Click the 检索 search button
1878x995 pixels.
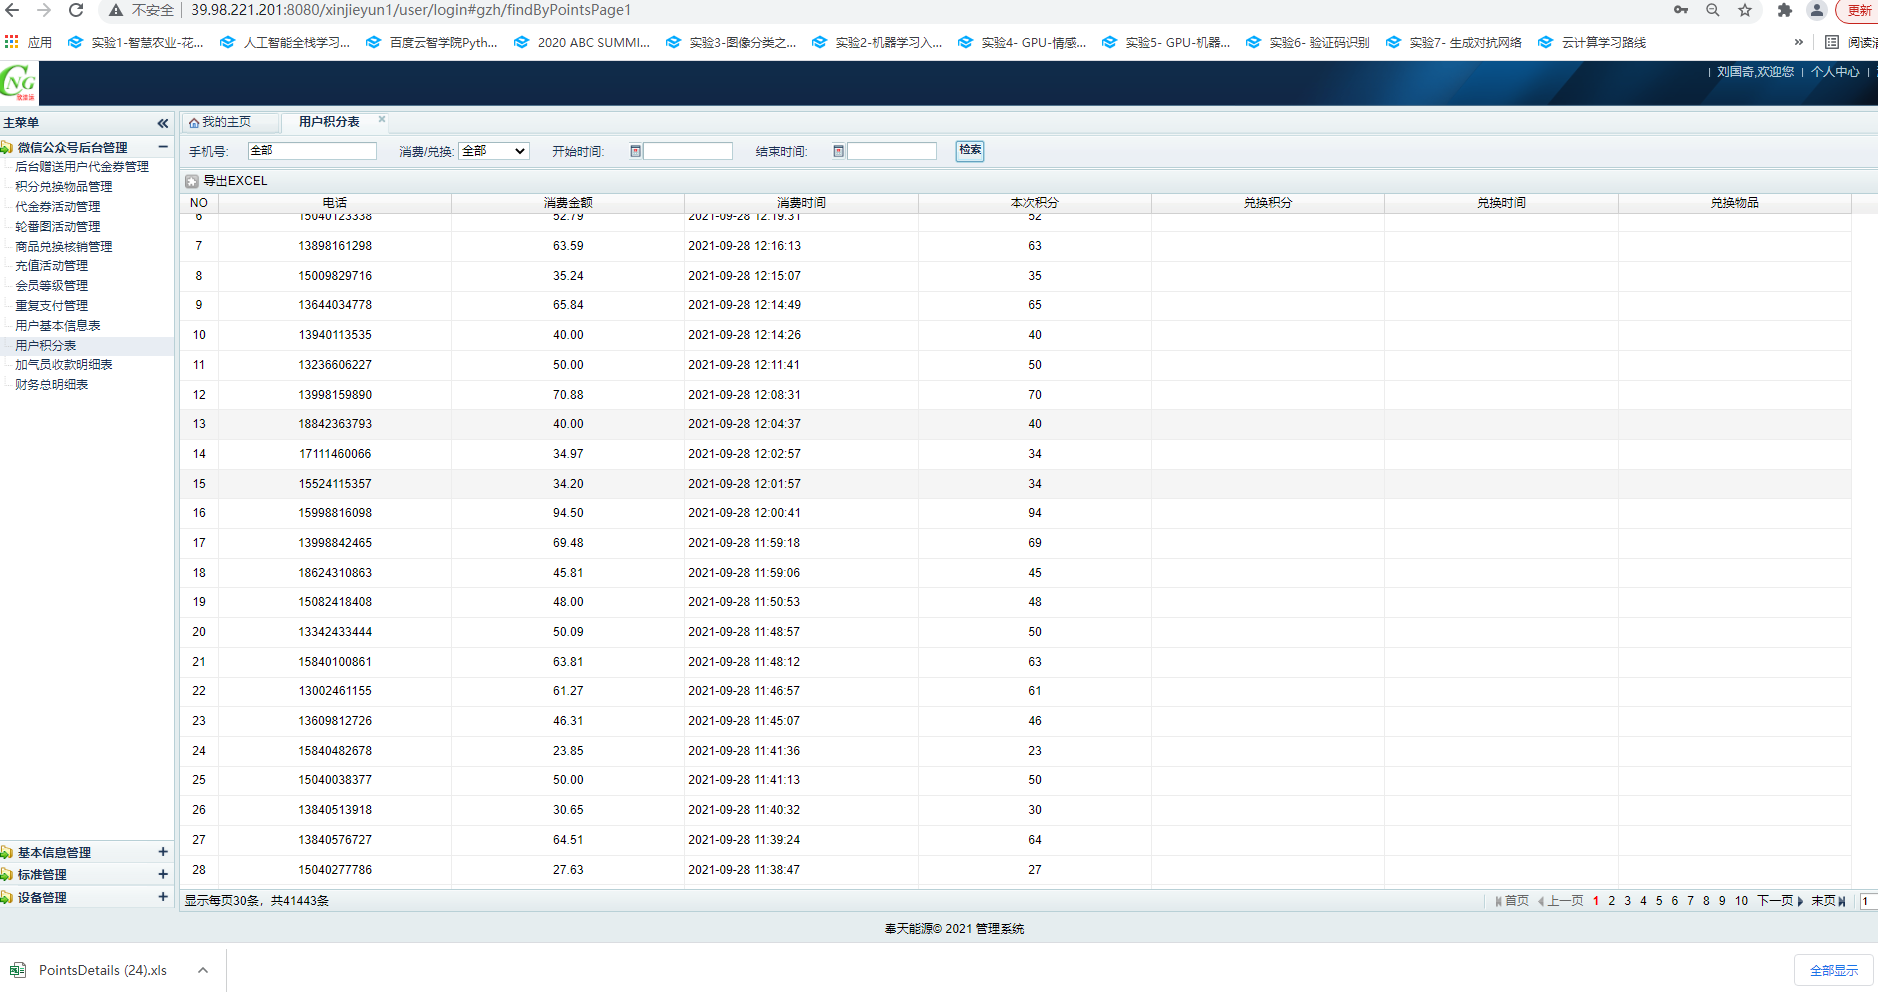coord(969,150)
